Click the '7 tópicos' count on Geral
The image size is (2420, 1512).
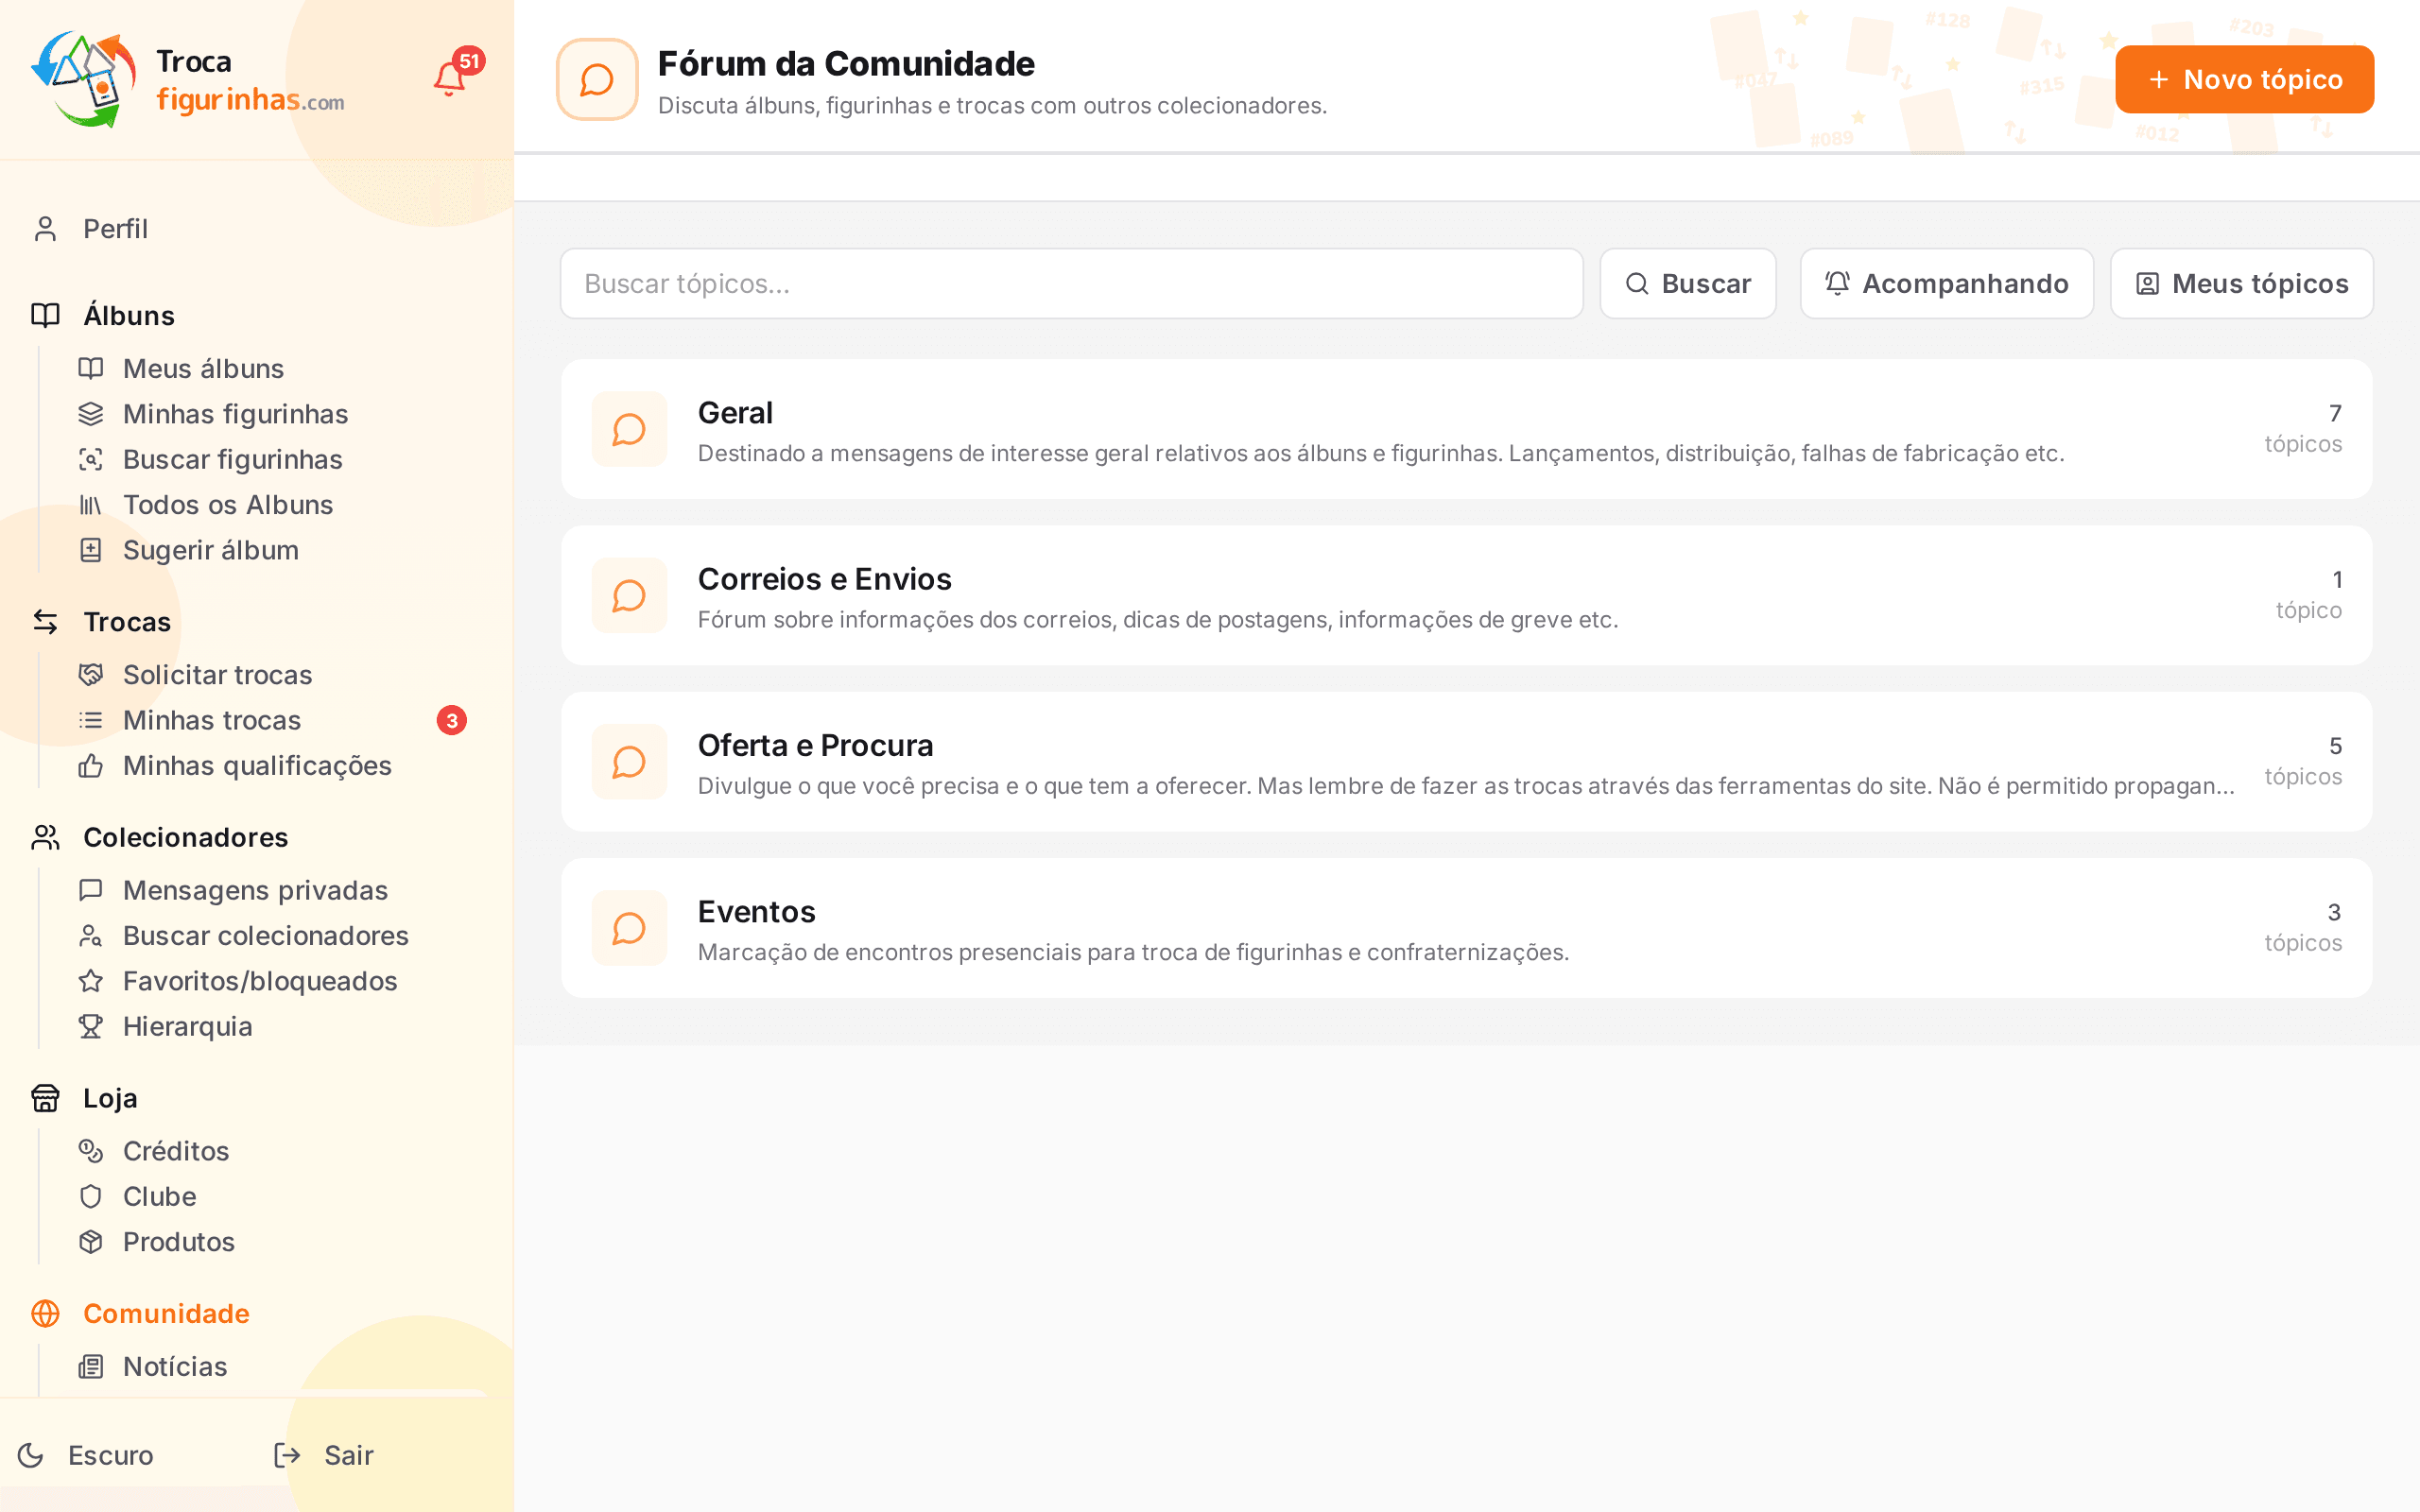click(x=2303, y=428)
